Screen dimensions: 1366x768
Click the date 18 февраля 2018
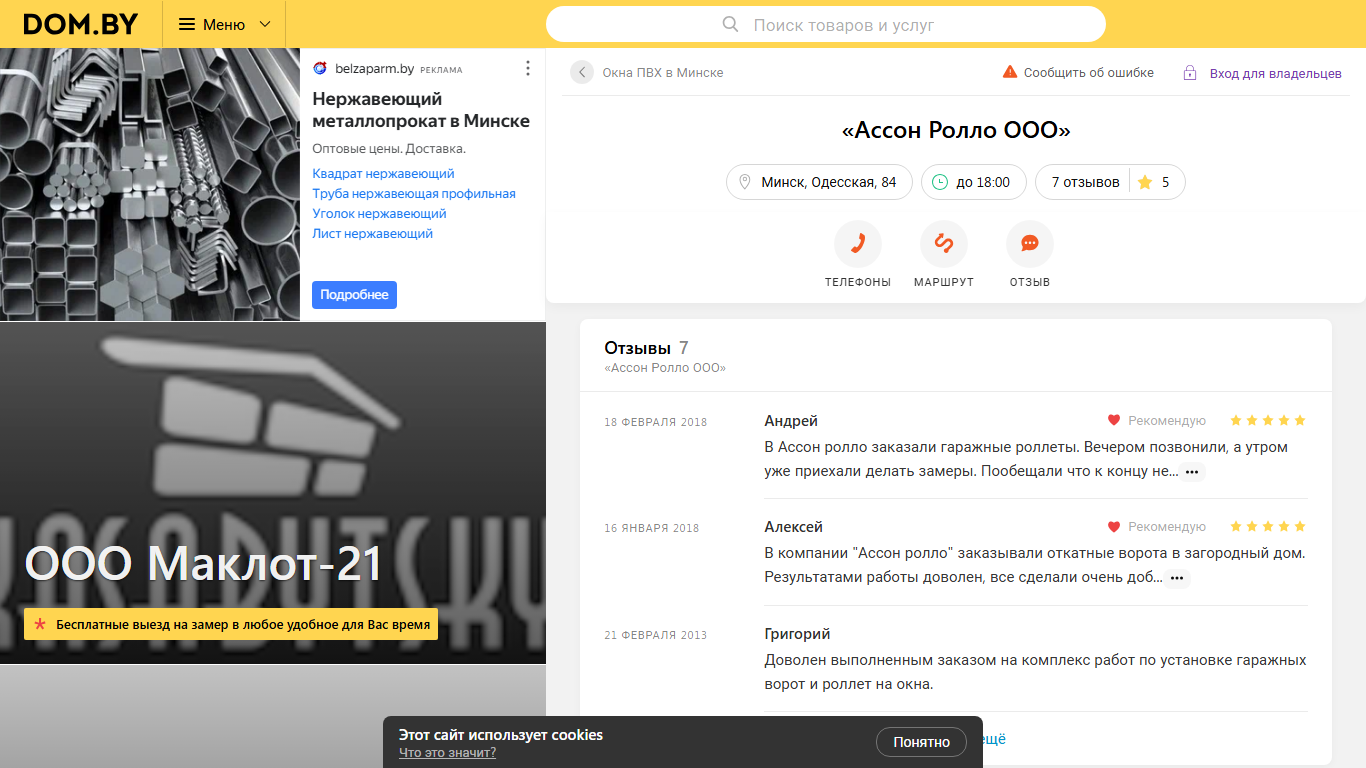pos(655,422)
